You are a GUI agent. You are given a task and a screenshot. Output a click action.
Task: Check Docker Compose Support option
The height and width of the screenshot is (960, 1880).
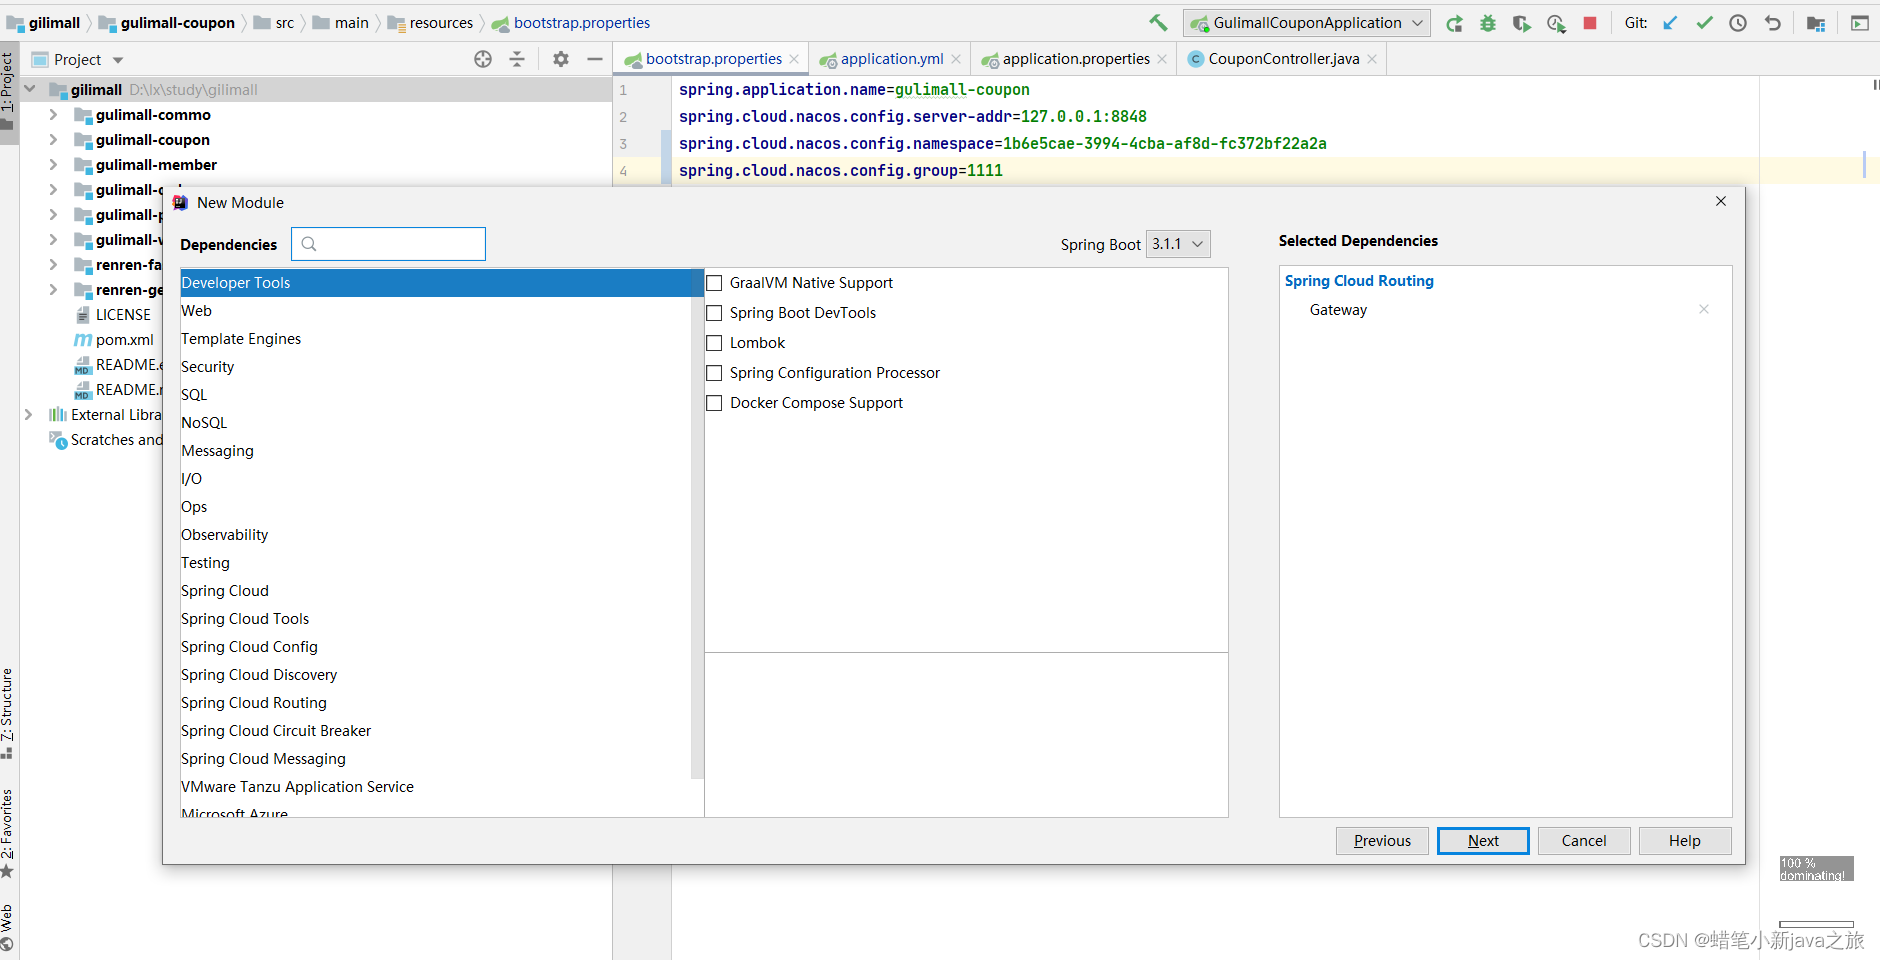[x=714, y=403]
